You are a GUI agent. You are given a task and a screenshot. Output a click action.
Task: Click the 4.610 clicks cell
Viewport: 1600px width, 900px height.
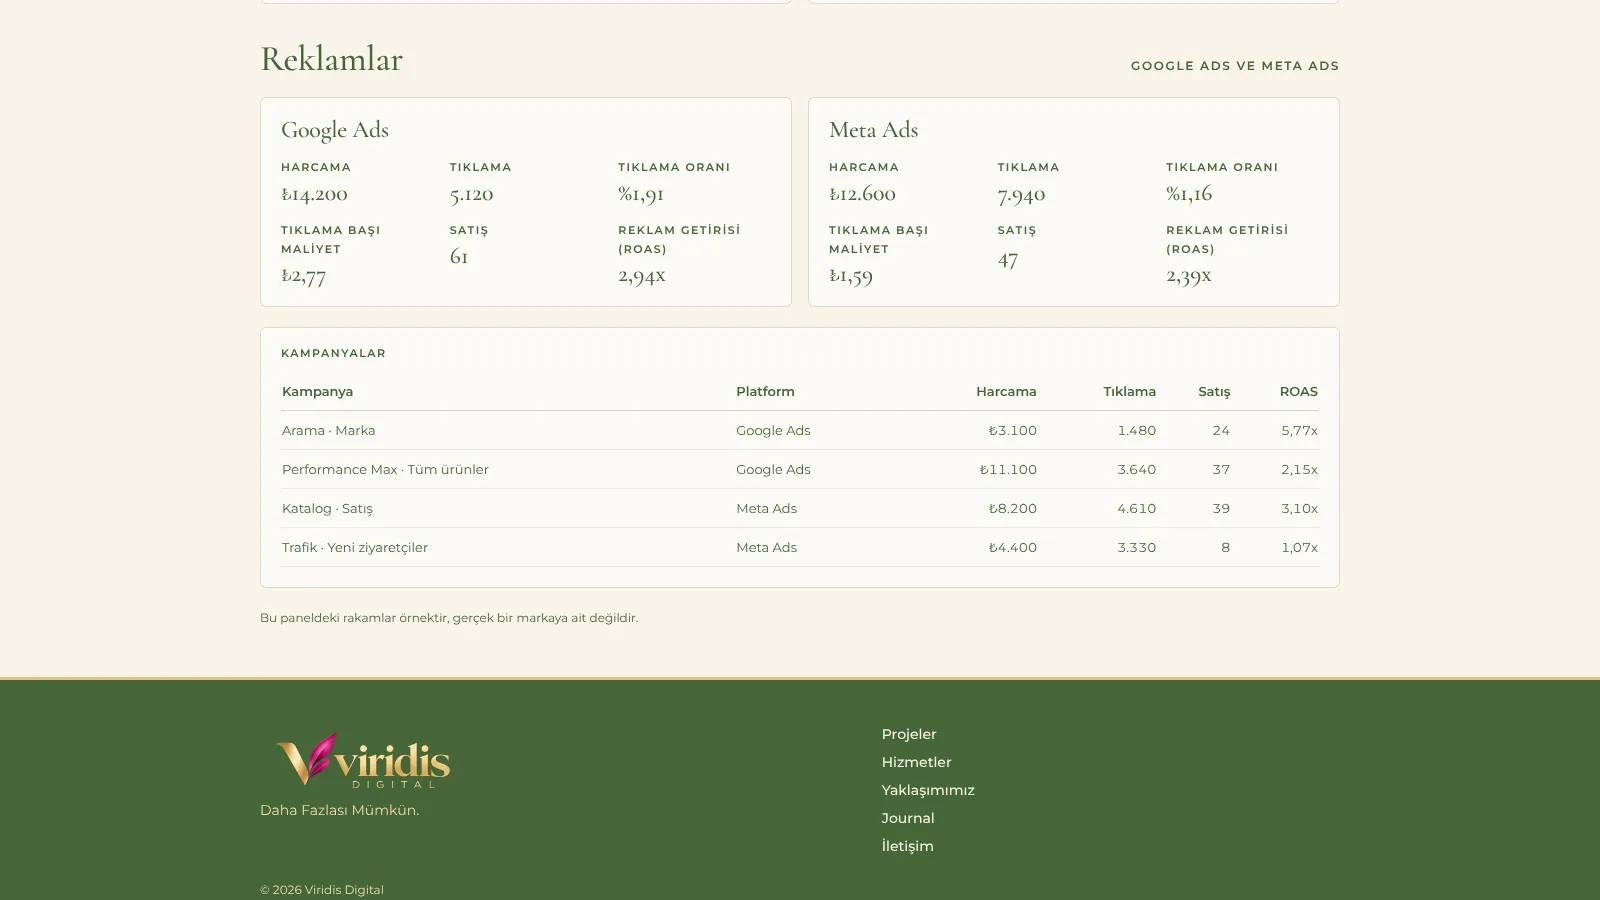coord(1136,509)
